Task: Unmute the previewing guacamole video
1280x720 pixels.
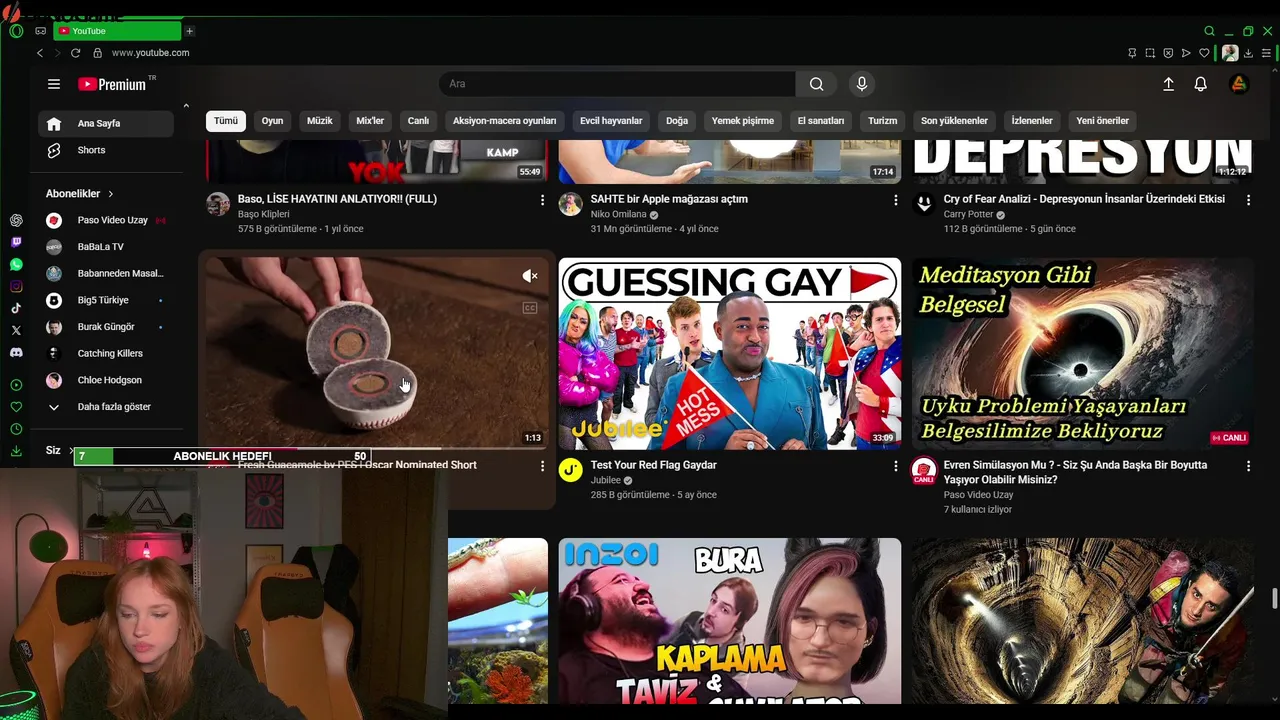Action: click(530, 276)
